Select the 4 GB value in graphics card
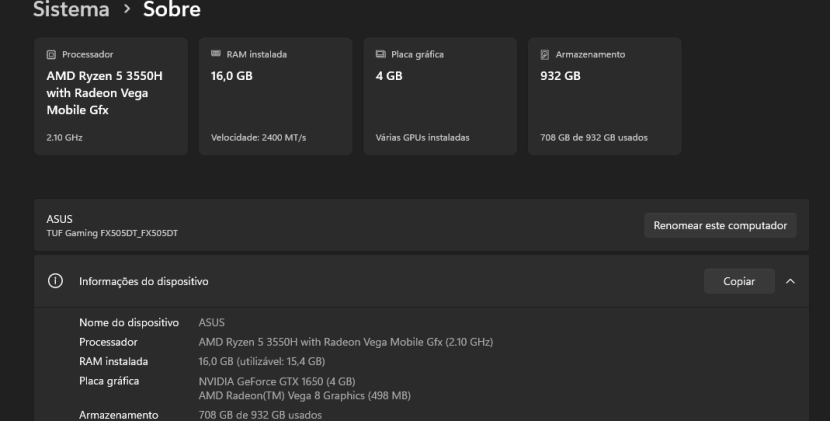This screenshot has width=830, height=421. click(389, 76)
